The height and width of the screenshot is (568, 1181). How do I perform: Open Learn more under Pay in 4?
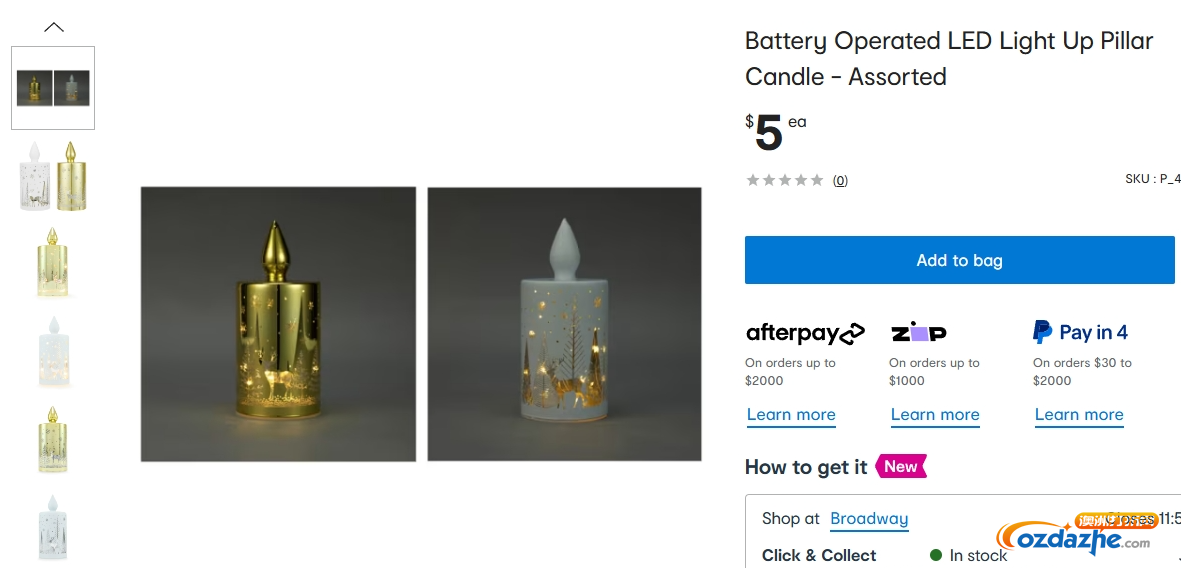(x=1079, y=415)
